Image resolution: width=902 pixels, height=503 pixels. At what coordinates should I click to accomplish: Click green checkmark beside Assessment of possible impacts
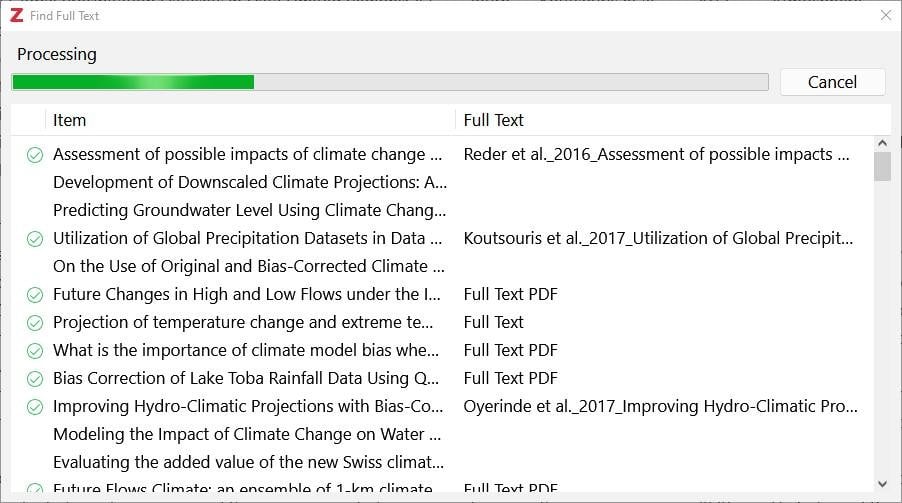coord(35,155)
